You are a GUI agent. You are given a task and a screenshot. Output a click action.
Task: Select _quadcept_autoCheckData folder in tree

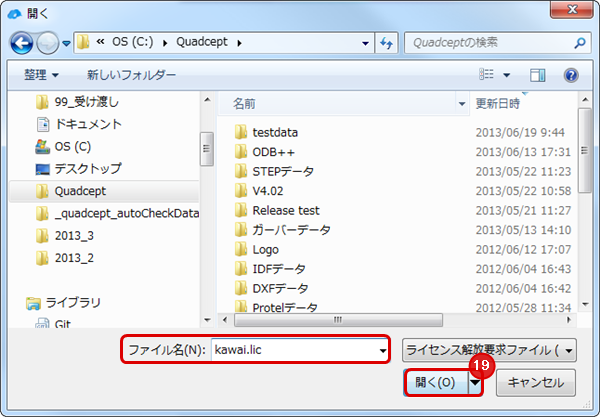[x=127, y=213]
